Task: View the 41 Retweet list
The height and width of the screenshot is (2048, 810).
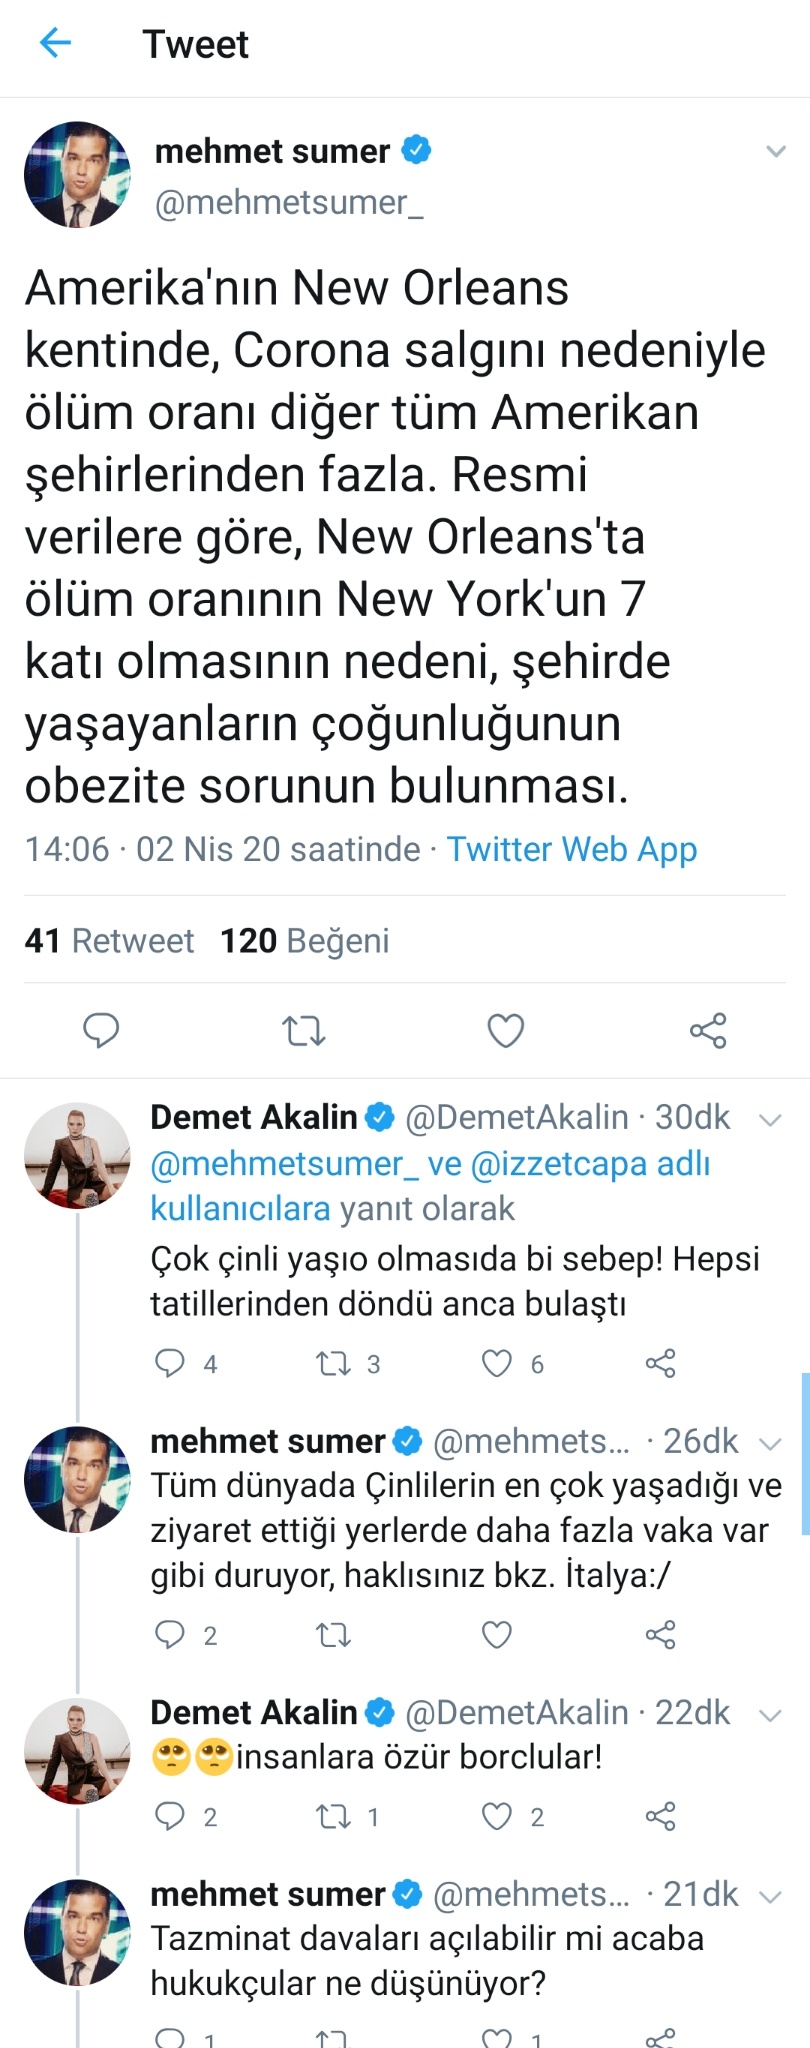Action: pyautogui.click(x=110, y=941)
